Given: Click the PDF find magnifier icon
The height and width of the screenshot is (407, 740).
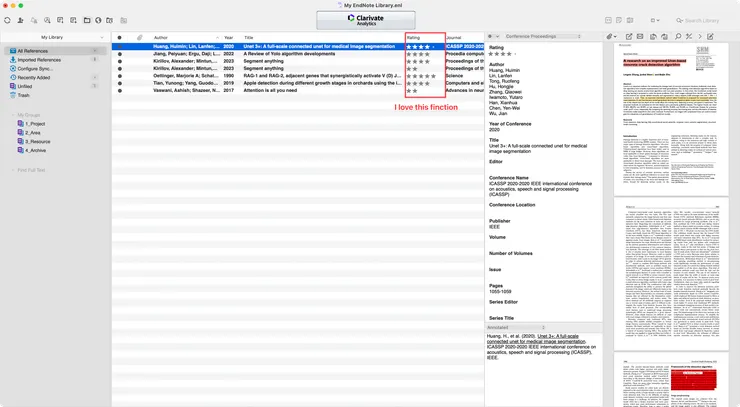Looking at the screenshot, I should (678, 36).
